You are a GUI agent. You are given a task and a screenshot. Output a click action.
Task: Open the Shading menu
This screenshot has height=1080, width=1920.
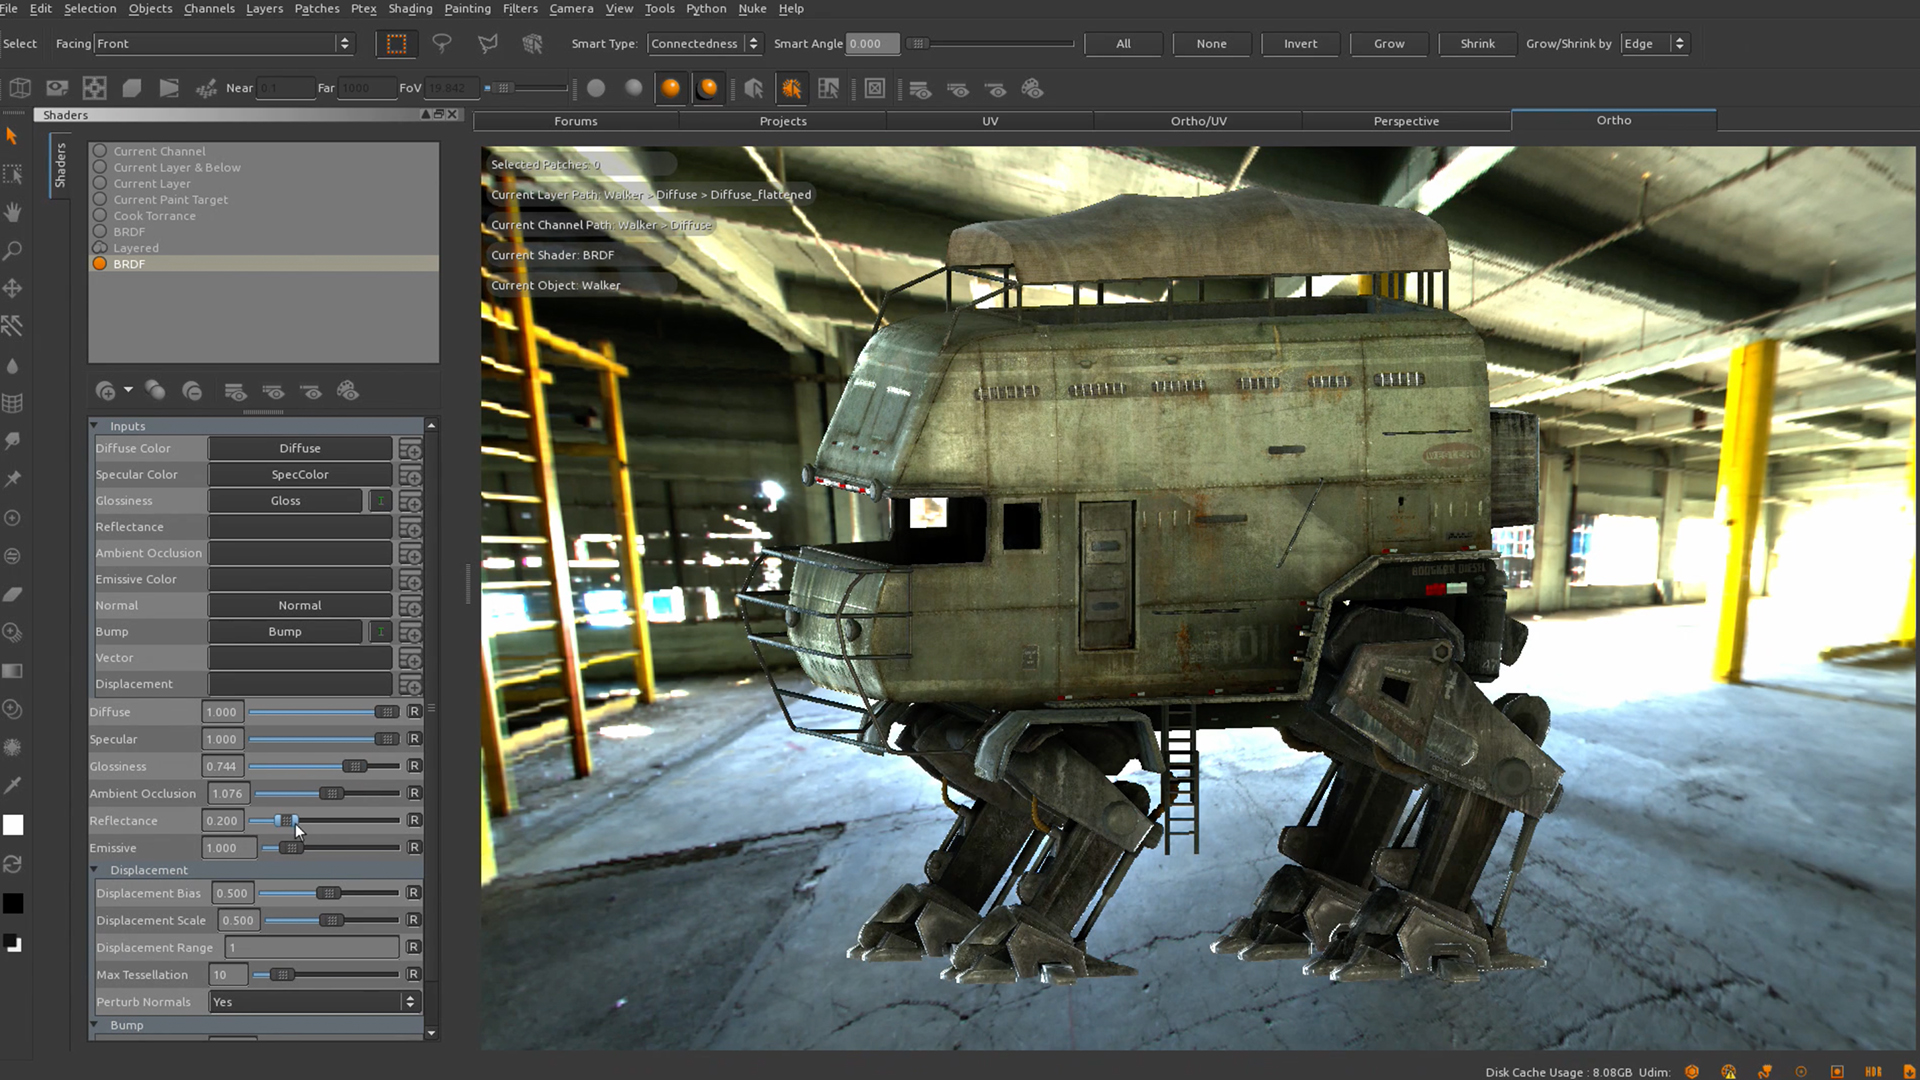410,9
